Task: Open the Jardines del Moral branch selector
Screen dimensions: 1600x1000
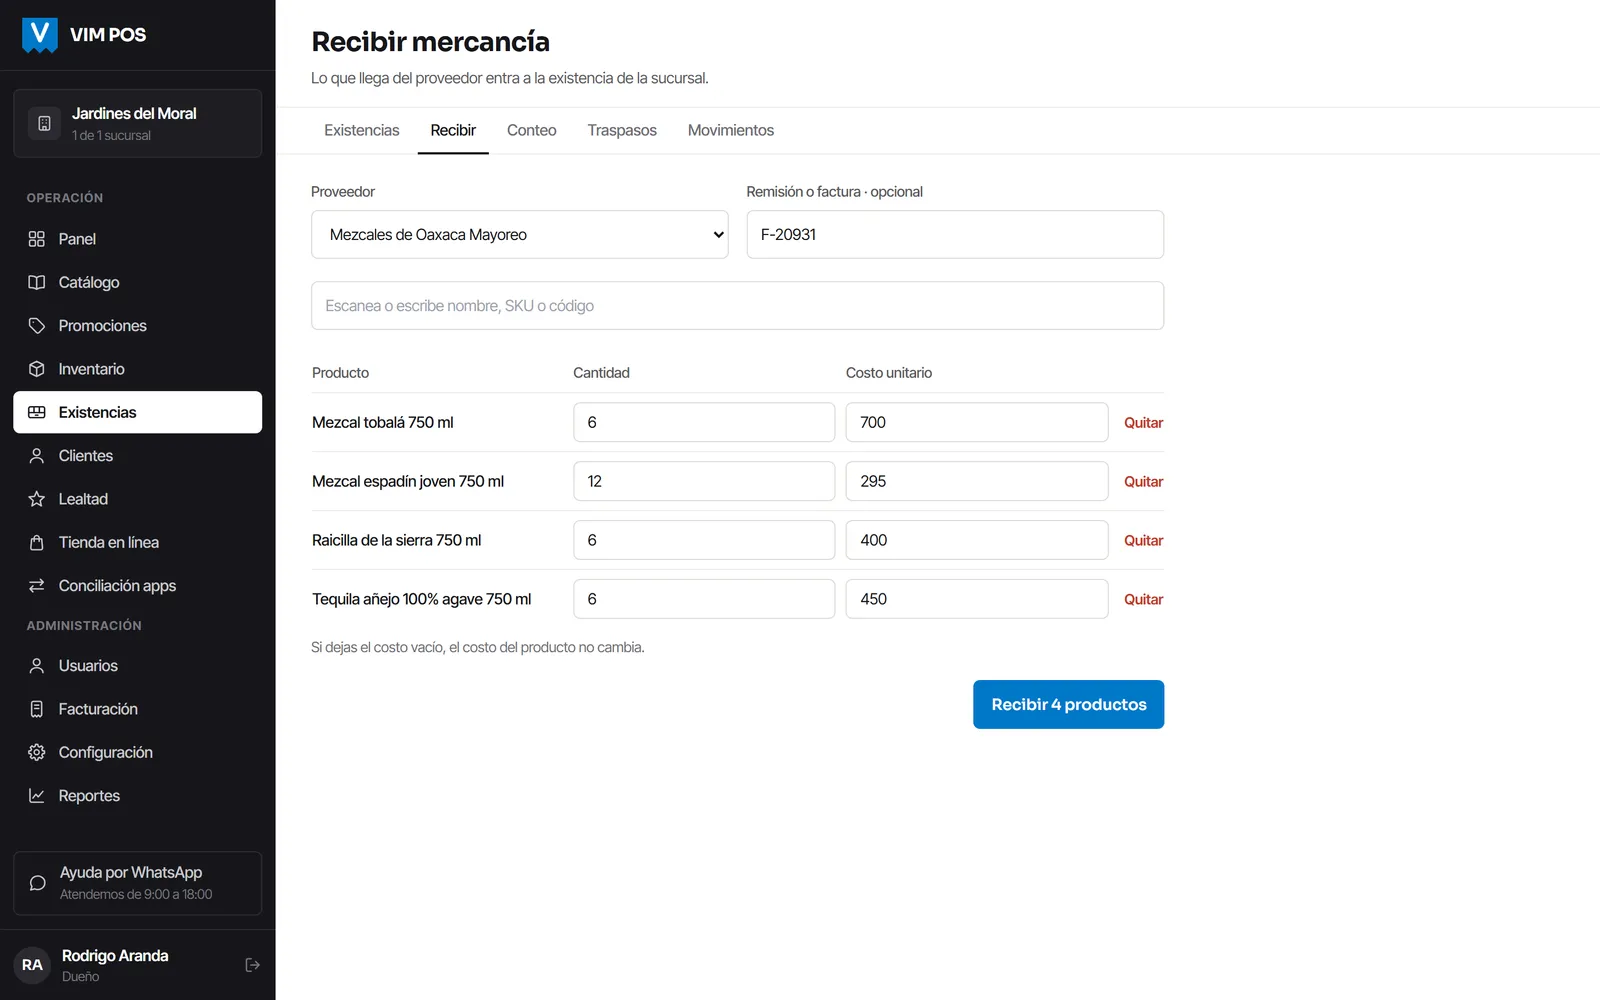Action: point(138,123)
